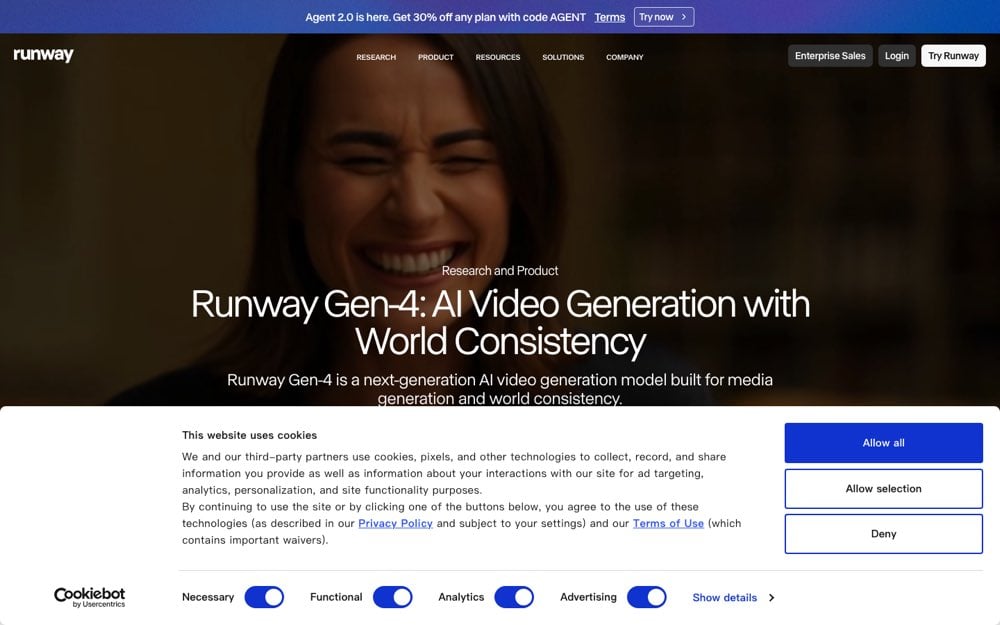The height and width of the screenshot is (625, 1000).
Task: Open the Runway logo homepage link
Action: coord(43,55)
